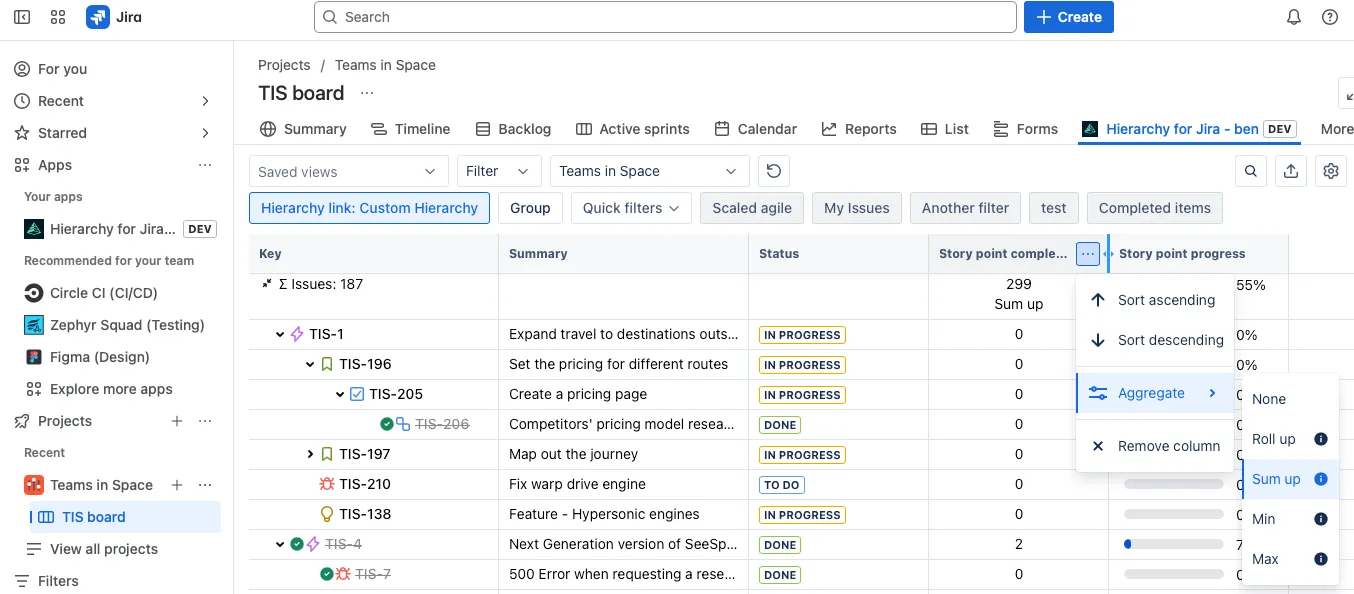Select Remove column in the column menu
Screen dimensions: 1354x594
(x=1155, y=446)
